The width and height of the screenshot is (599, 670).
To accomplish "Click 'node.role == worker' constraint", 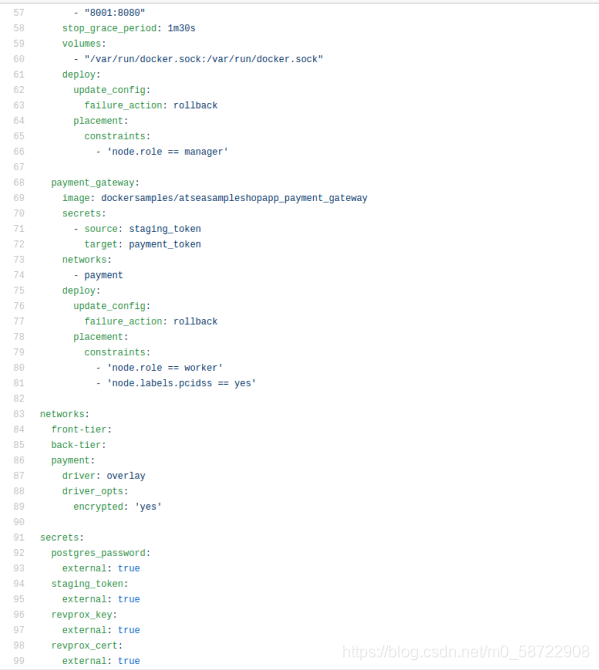I will [x=164, y=368].
